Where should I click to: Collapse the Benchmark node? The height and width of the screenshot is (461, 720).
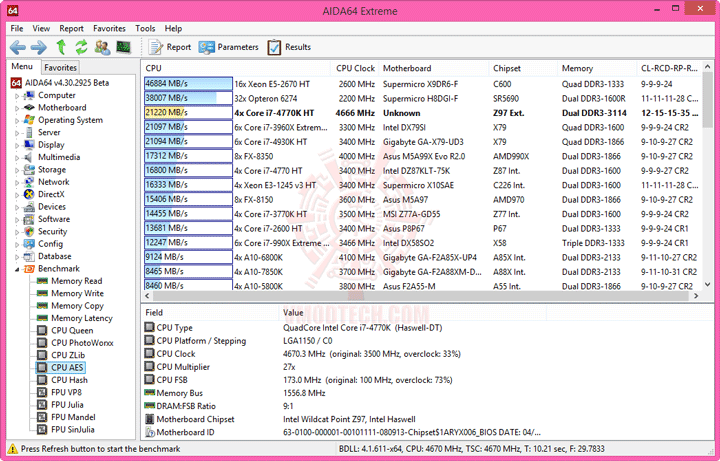pyautogui.click(x=17, y=270)
